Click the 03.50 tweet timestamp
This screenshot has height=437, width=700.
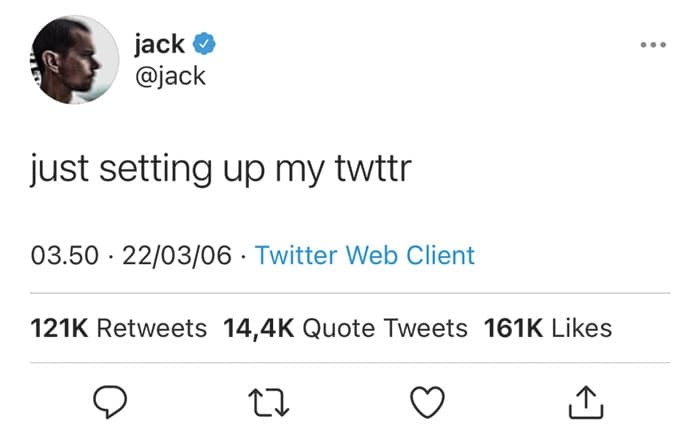pyautogui.click(x=66, y=255)
